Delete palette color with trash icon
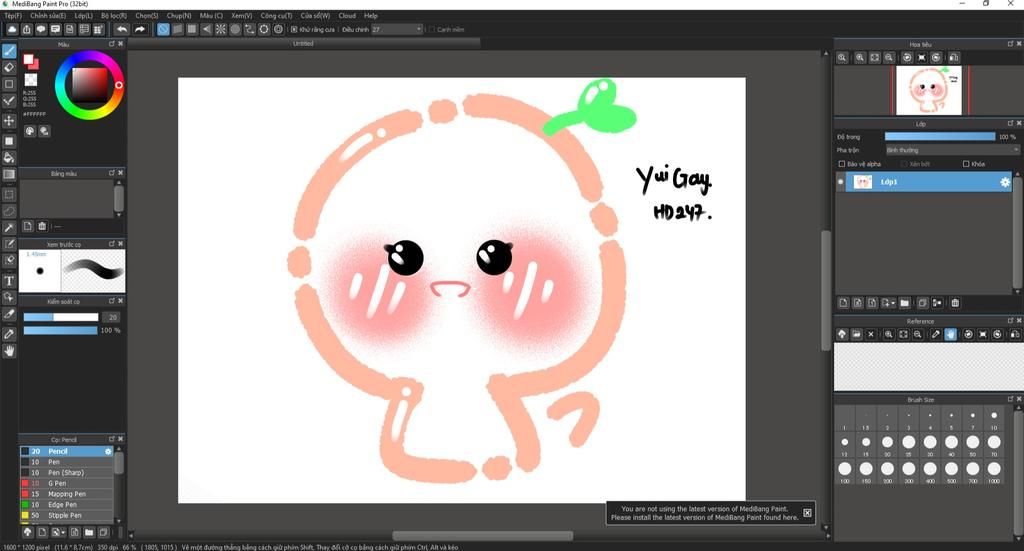This screenshot has height=551, width=1024. (42, 226)
